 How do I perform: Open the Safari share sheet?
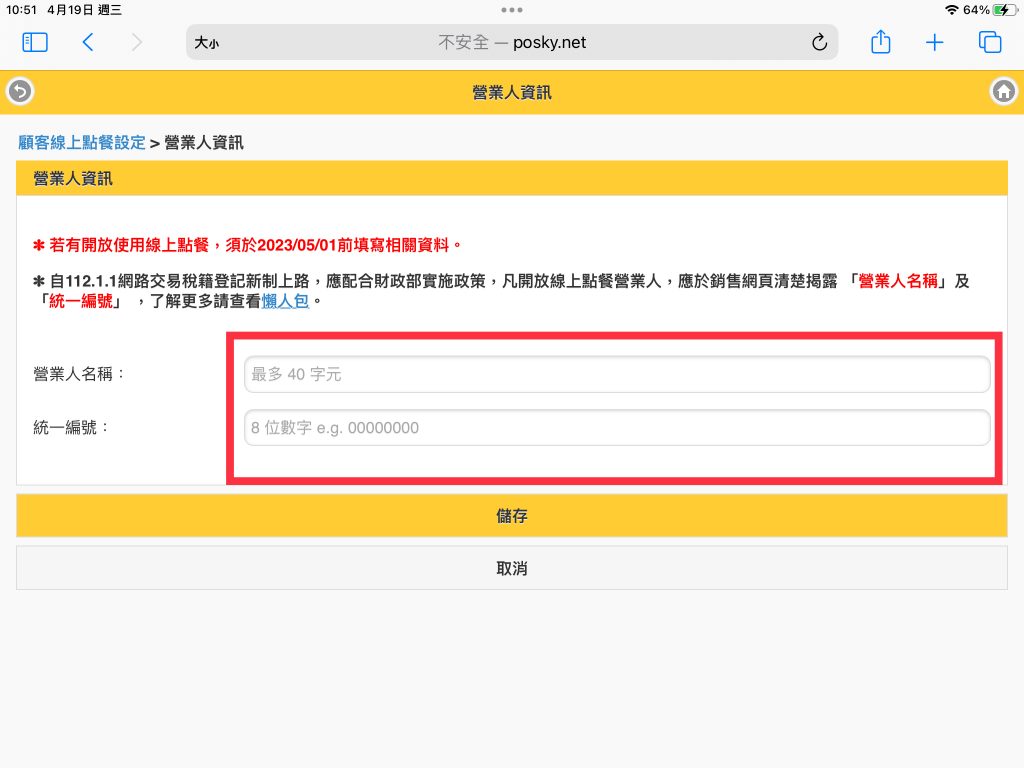880,42
